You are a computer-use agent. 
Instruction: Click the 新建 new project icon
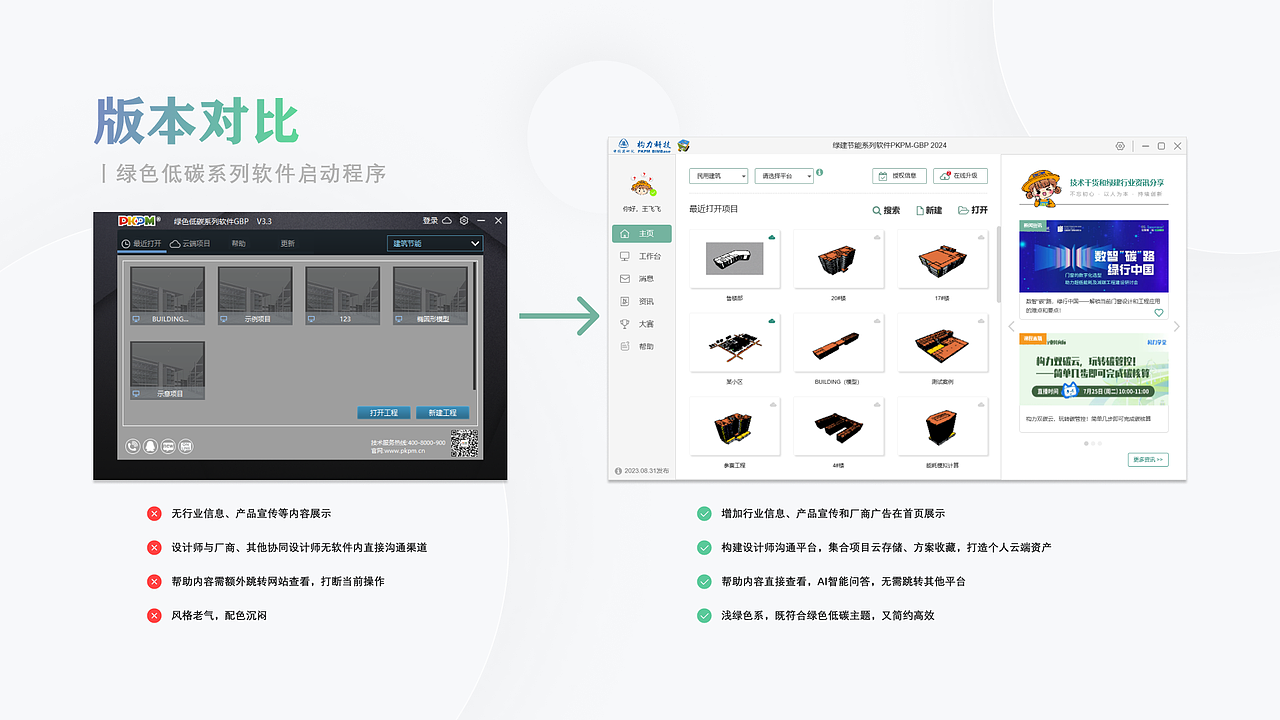pyautogui.click(x=921, y=211)
